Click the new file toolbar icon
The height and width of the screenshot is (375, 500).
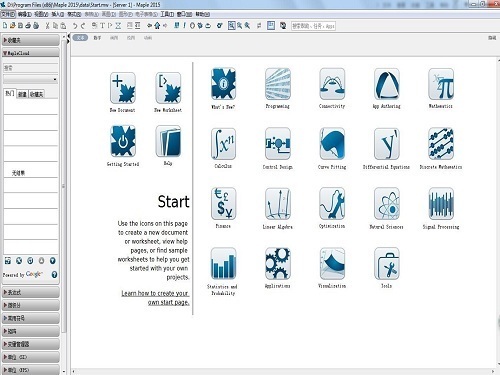(5, 25)
